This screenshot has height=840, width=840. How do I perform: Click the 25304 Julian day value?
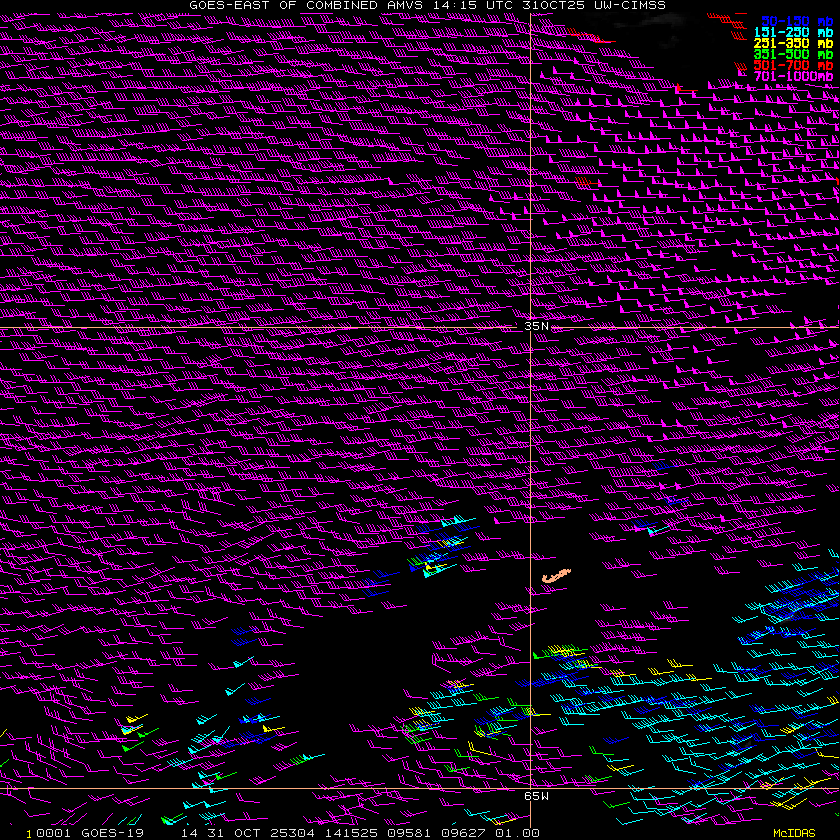point(290,833)
